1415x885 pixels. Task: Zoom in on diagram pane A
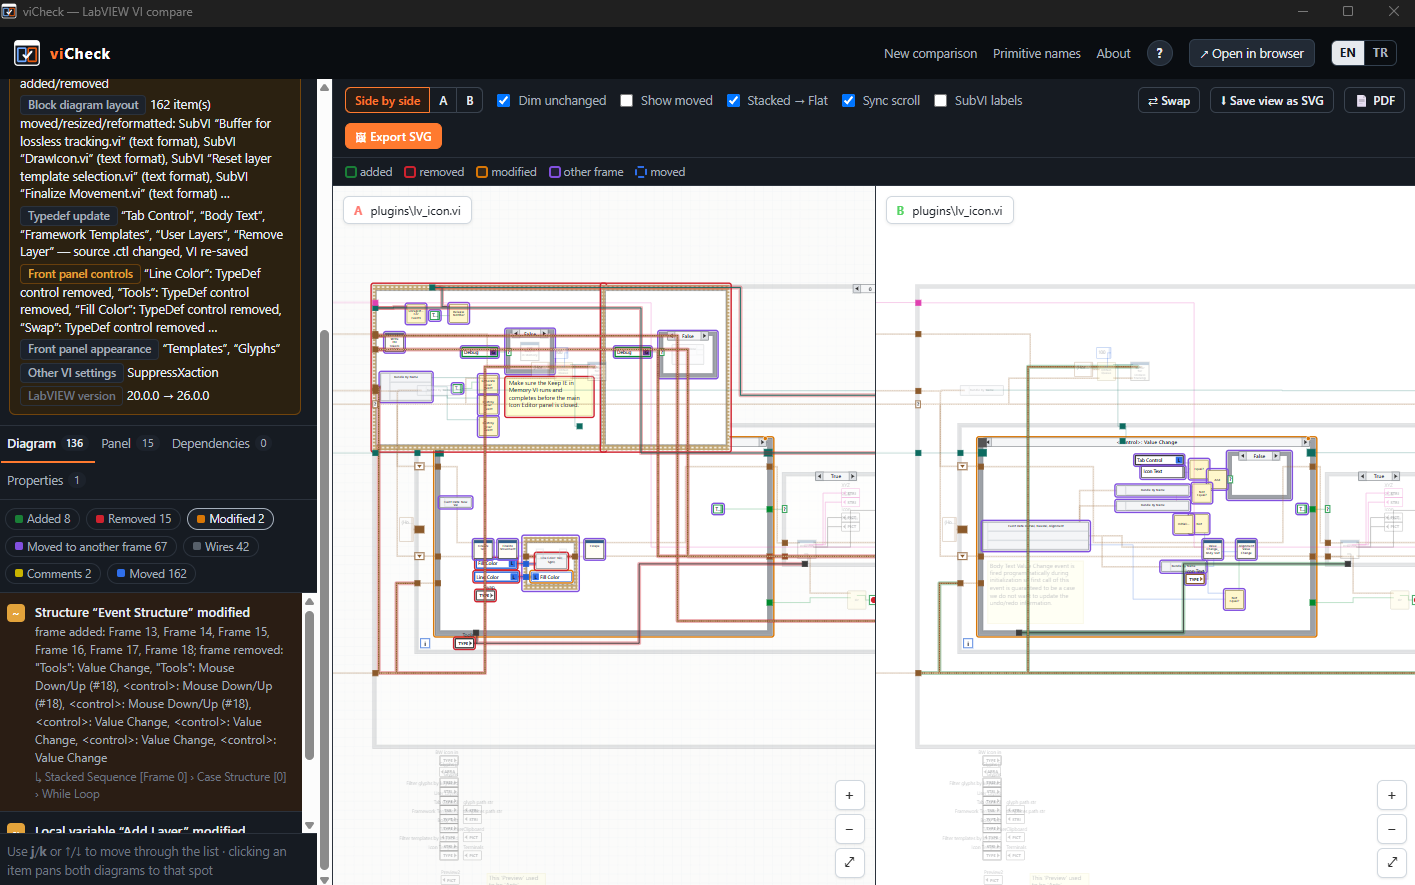pyautogui.click(x=849, y=795)
